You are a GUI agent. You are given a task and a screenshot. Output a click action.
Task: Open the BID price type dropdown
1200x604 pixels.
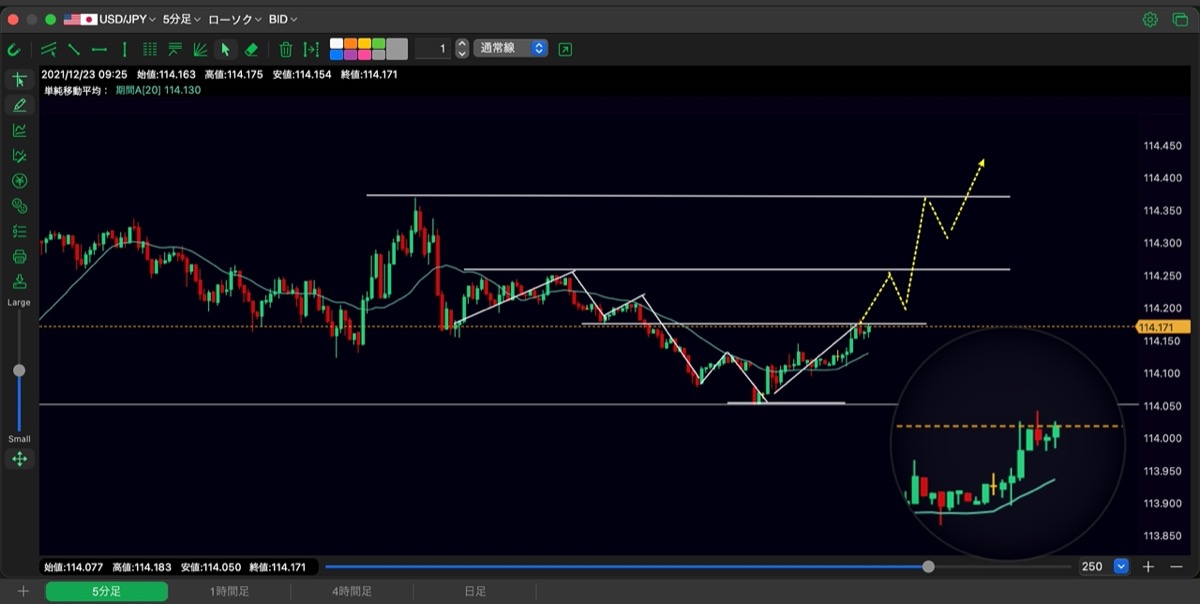coord(283,19)
